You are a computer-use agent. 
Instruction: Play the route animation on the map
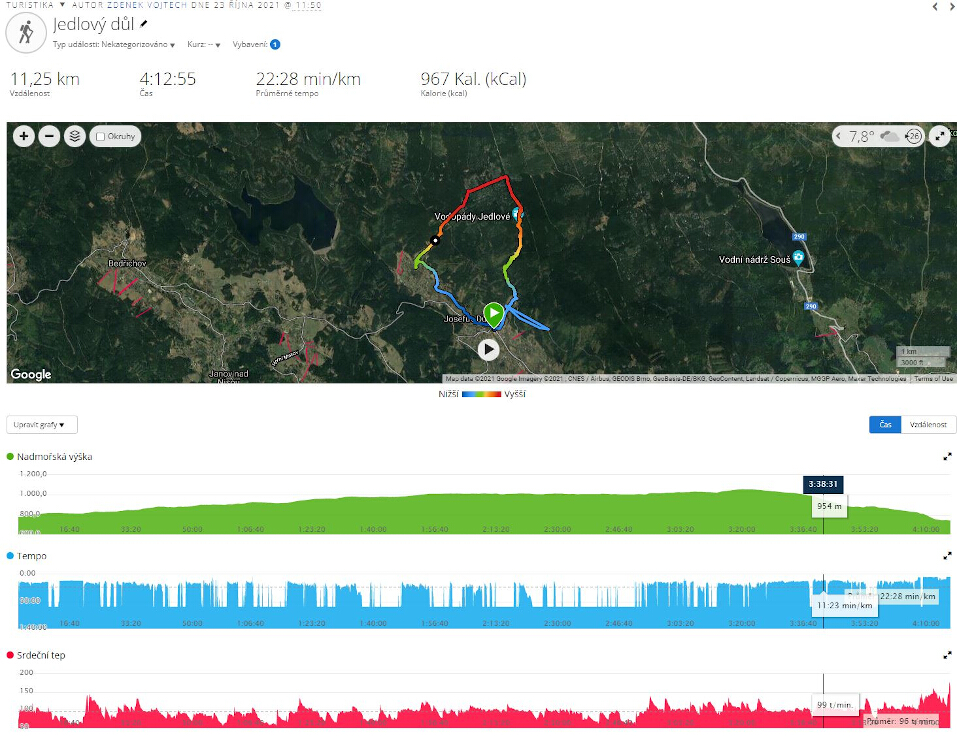click(x=488, y=350)
